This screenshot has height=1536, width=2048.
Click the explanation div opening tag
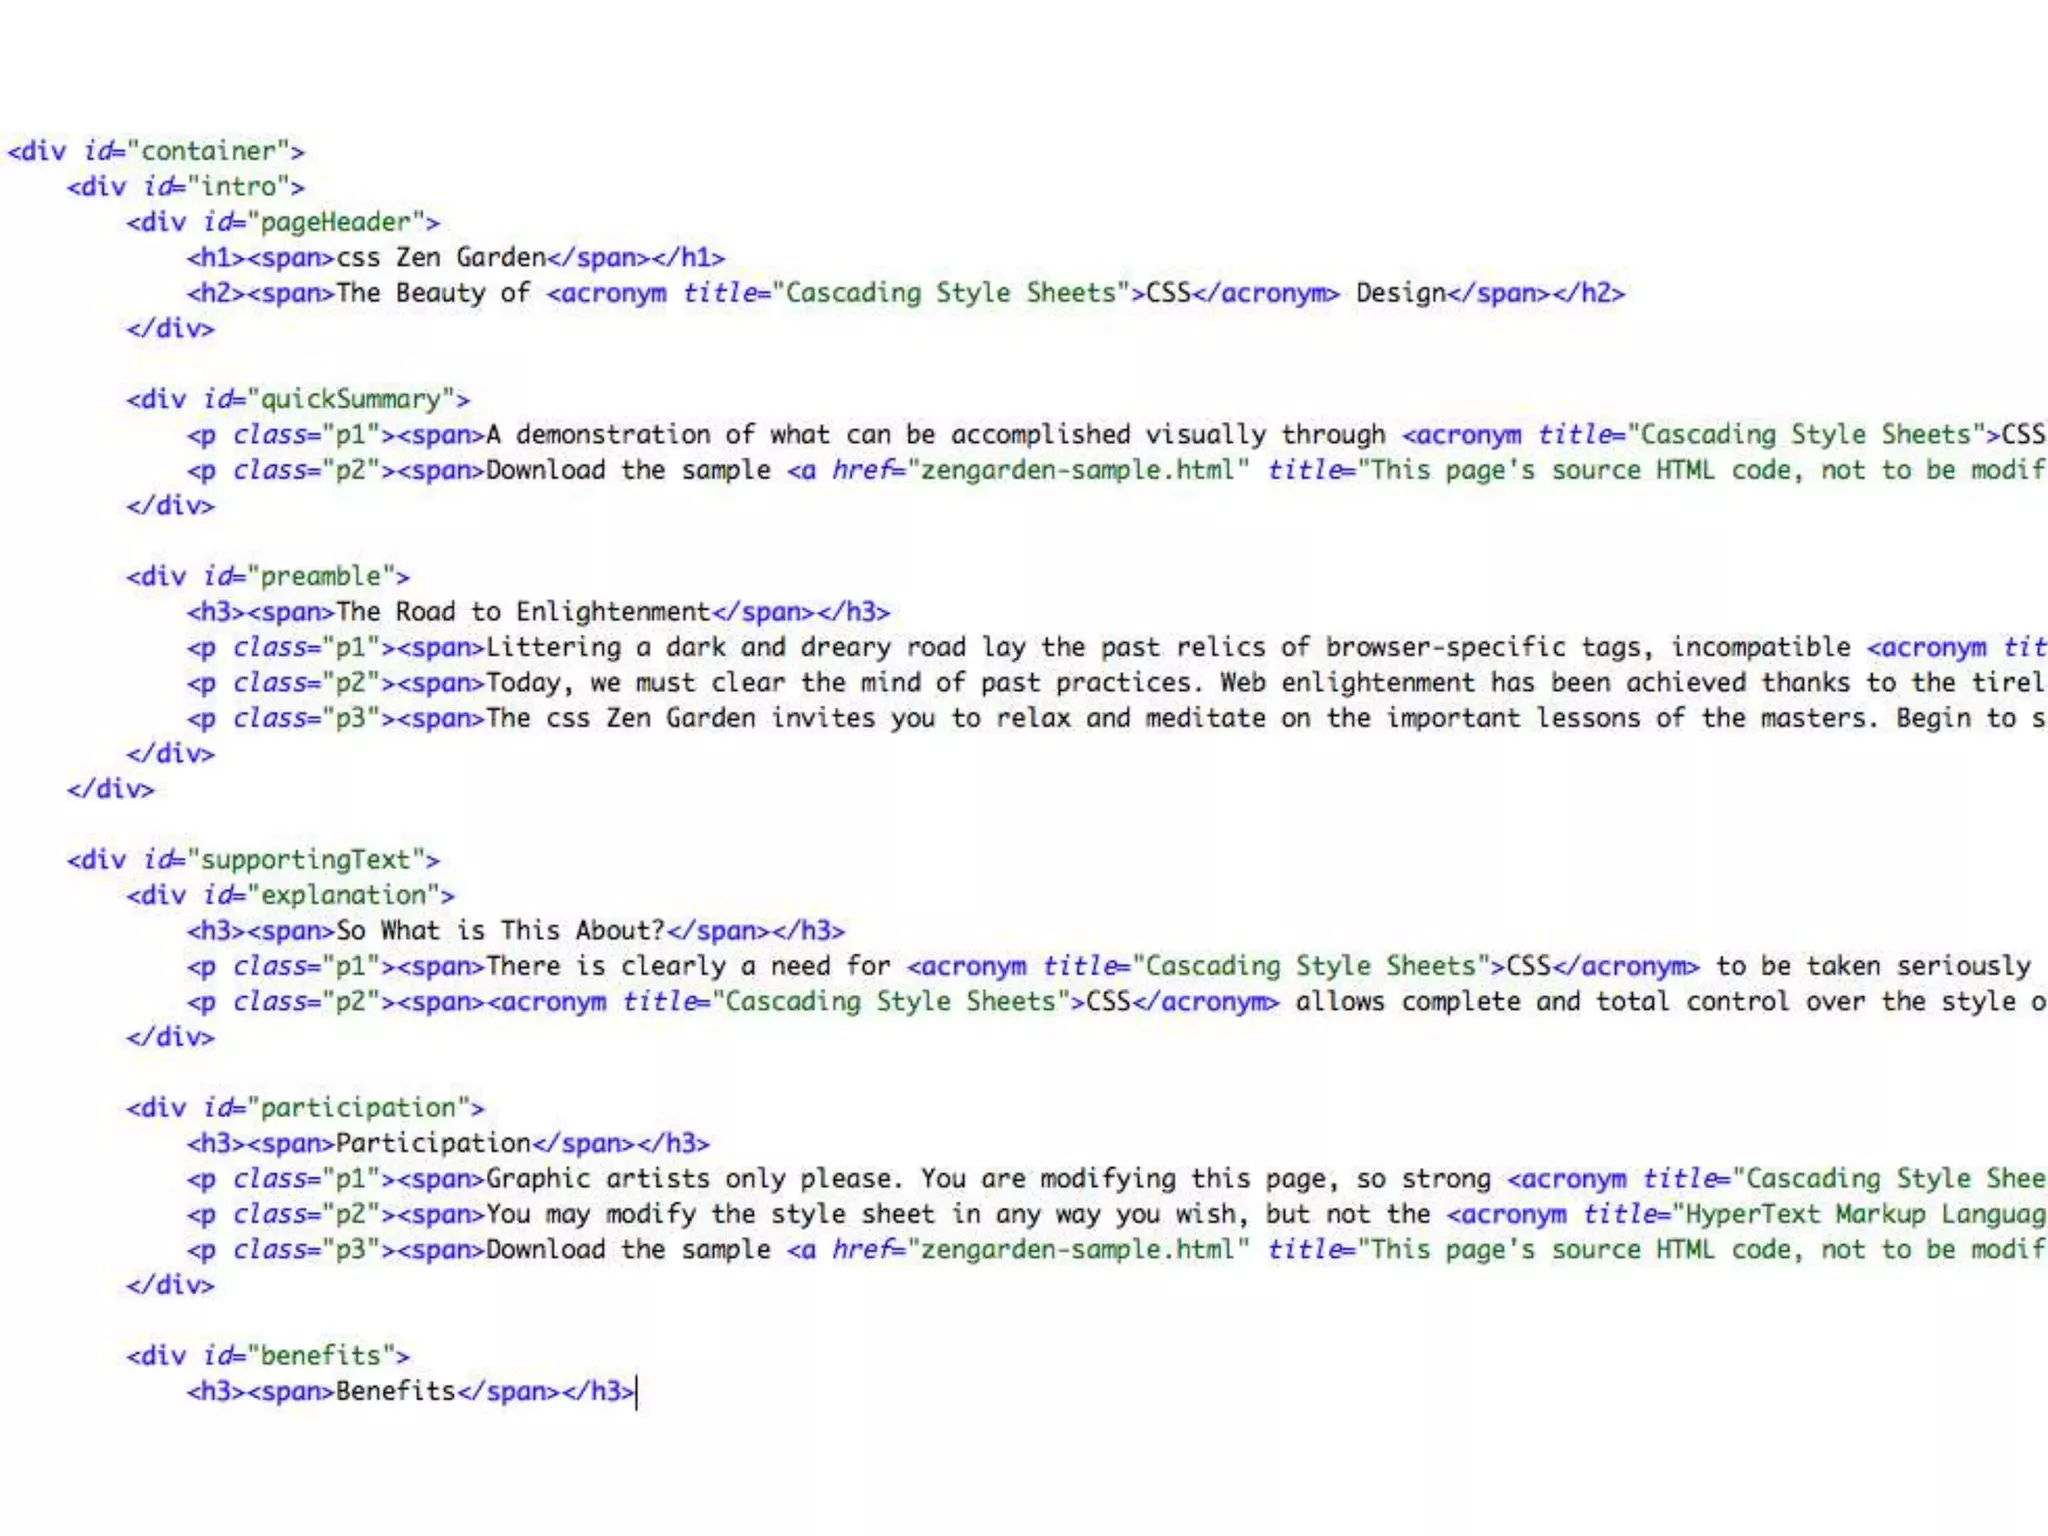click(x=290, y=895)
